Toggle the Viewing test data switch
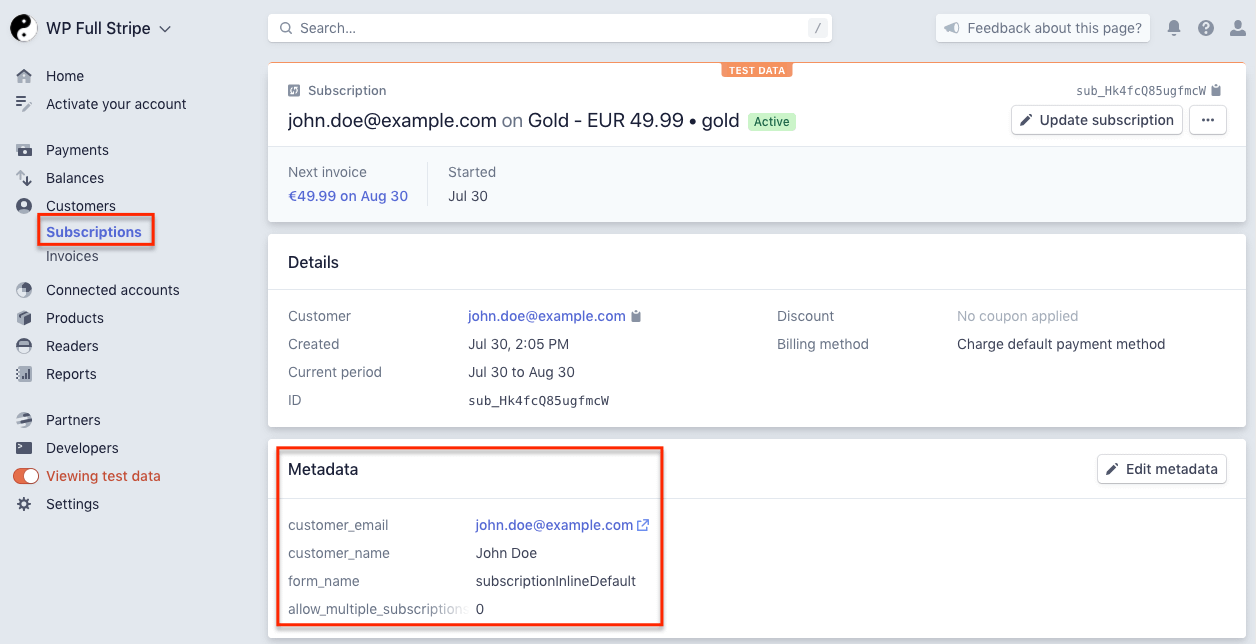The height and width of the screenshot is (644, 1256). coord(26,476)
